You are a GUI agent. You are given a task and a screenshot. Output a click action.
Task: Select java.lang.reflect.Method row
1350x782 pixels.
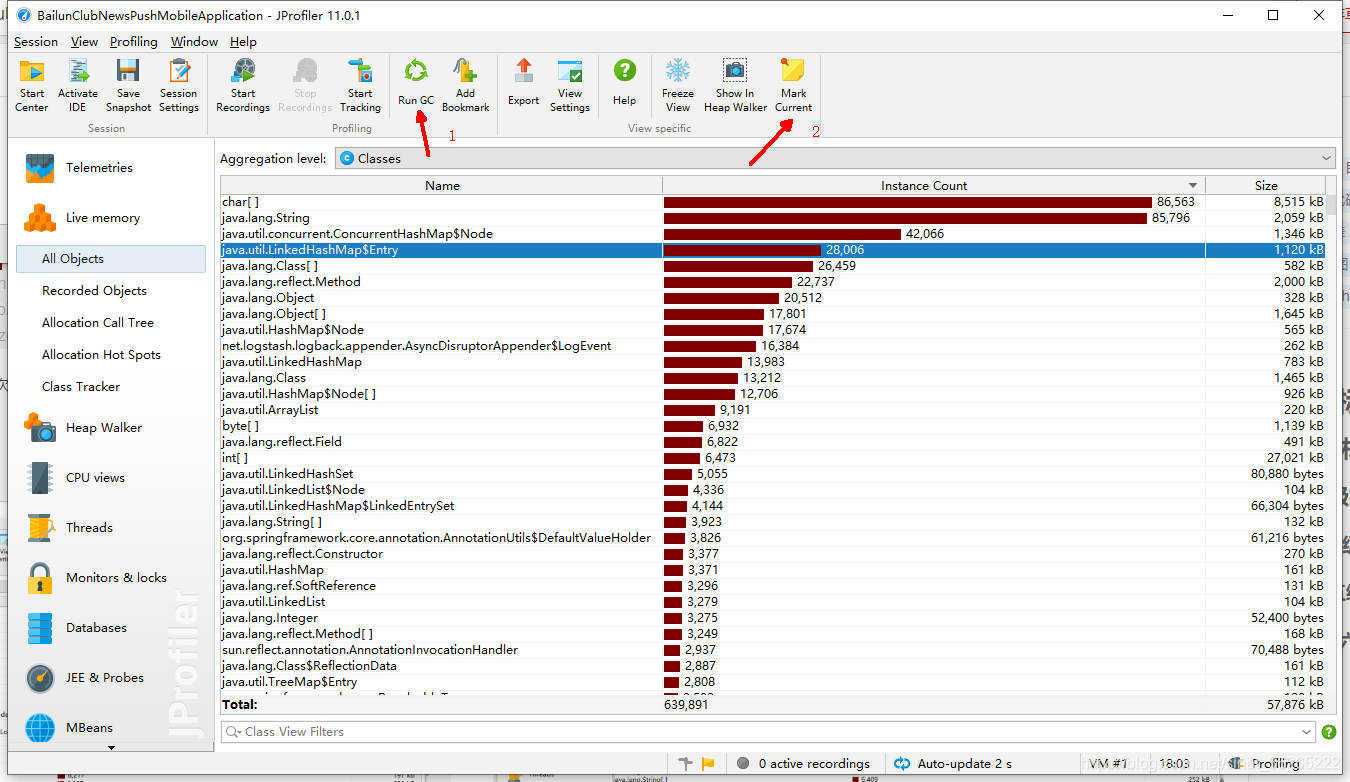click(x=773, y=282)
